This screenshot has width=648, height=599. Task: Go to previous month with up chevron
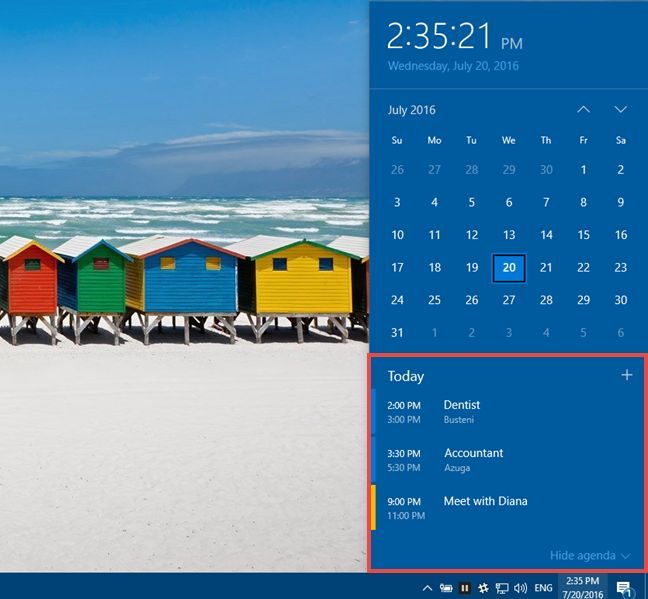(583, 110)
